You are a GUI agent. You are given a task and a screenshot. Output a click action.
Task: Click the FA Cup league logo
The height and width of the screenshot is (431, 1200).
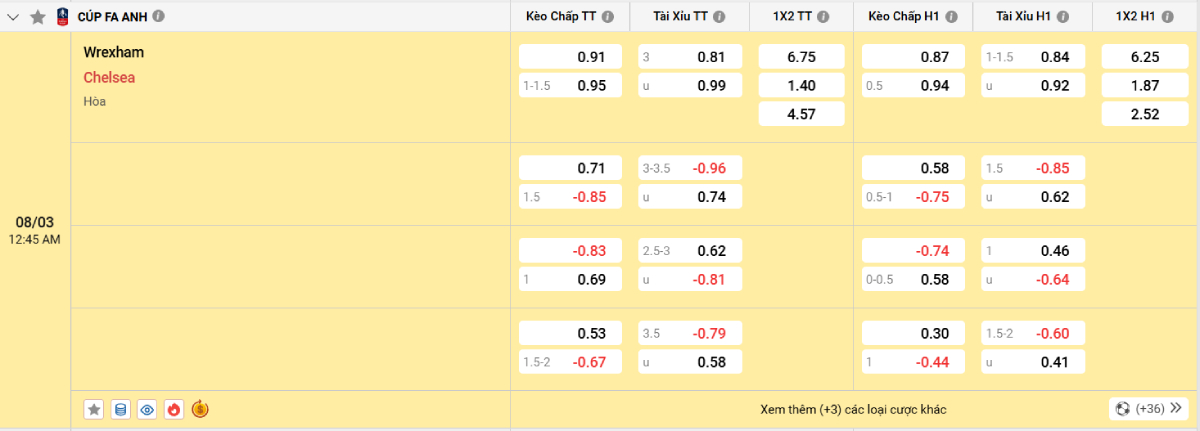tap(62, 17)
